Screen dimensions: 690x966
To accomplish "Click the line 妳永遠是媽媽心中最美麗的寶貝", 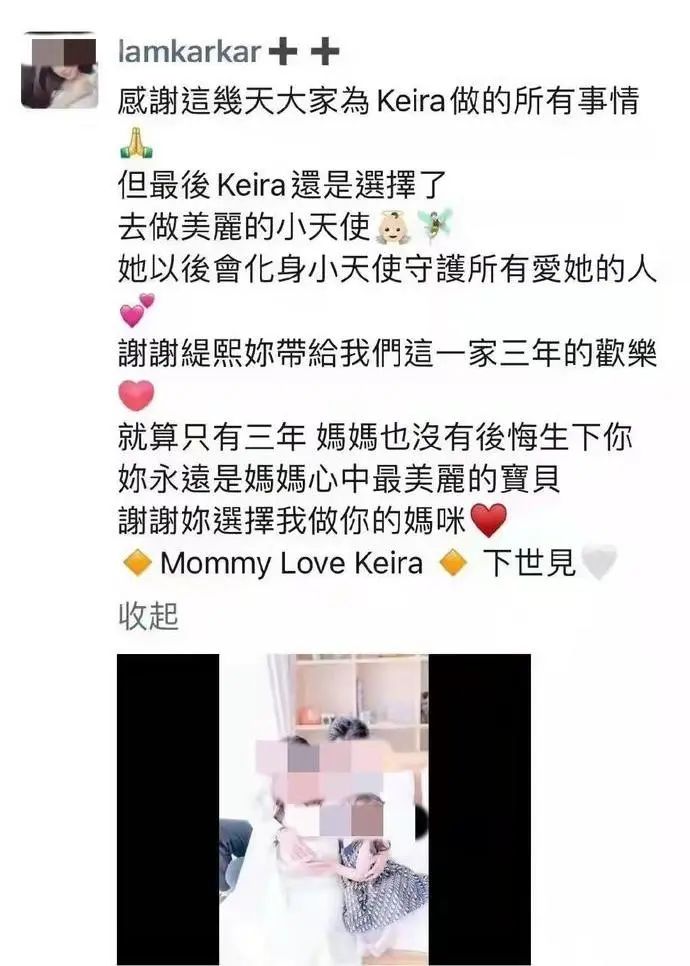I will (339, 479).
